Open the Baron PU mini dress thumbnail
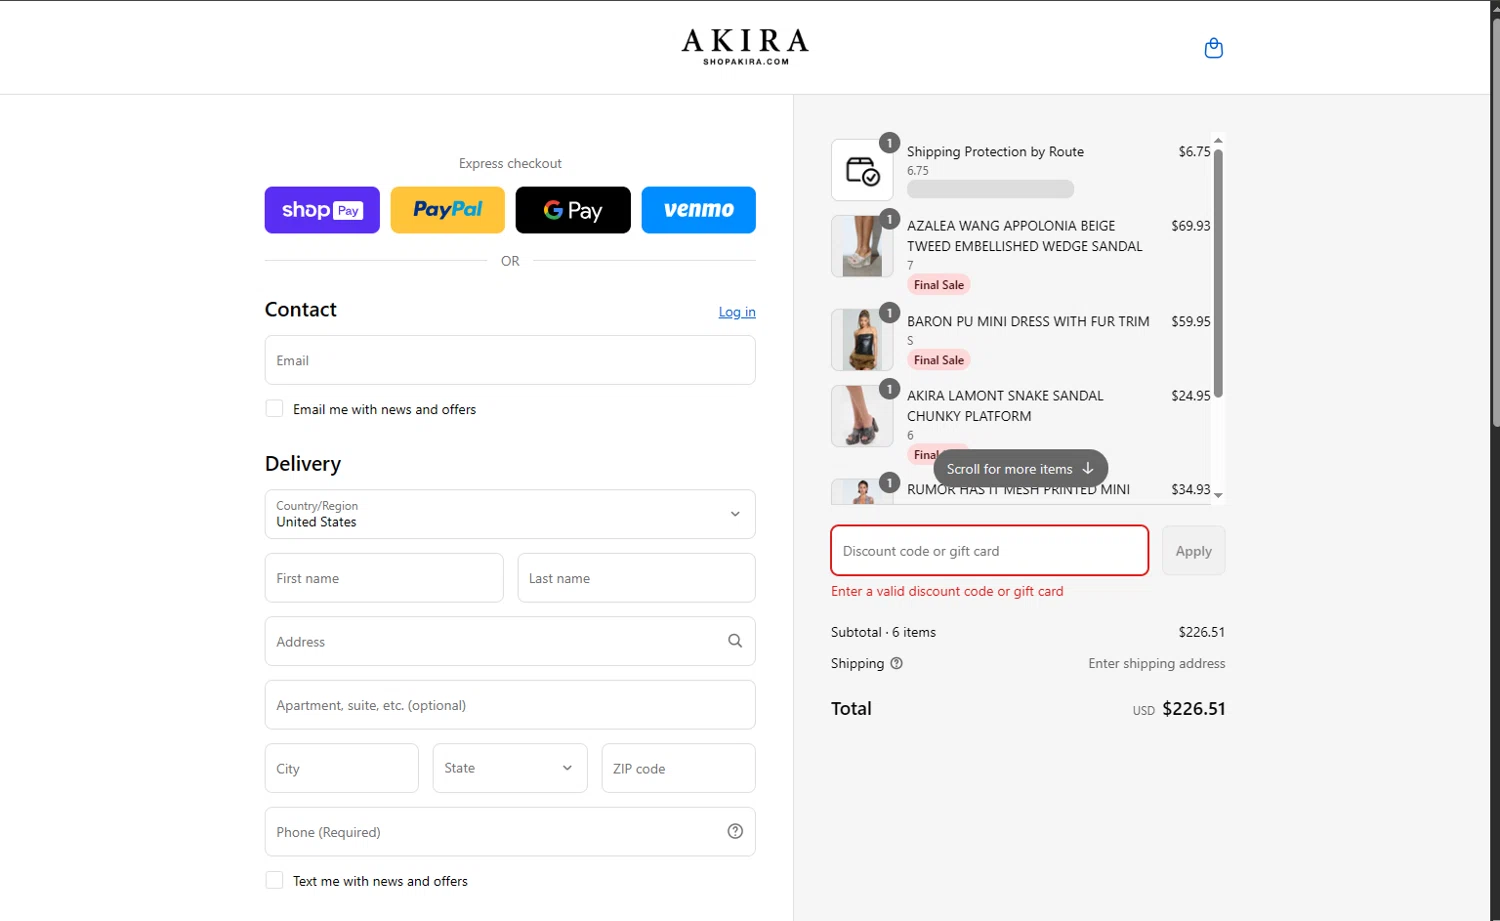The width and height of the screenshot is (1500, 921). (862, 340)
